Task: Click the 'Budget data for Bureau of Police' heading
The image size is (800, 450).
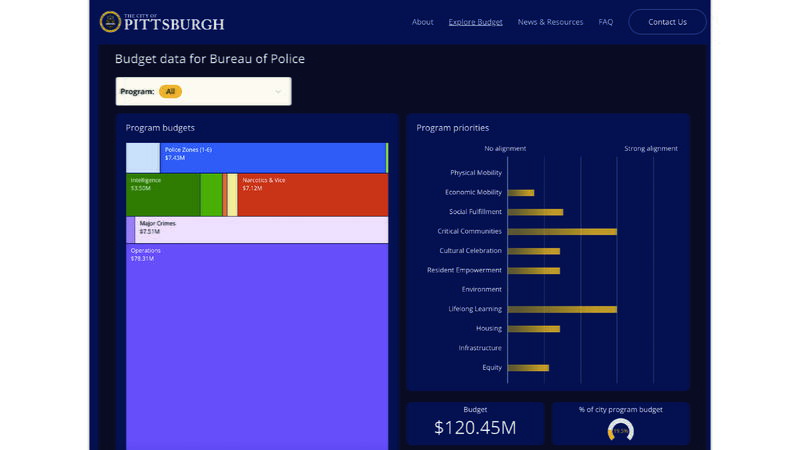Action: (210, 59)
